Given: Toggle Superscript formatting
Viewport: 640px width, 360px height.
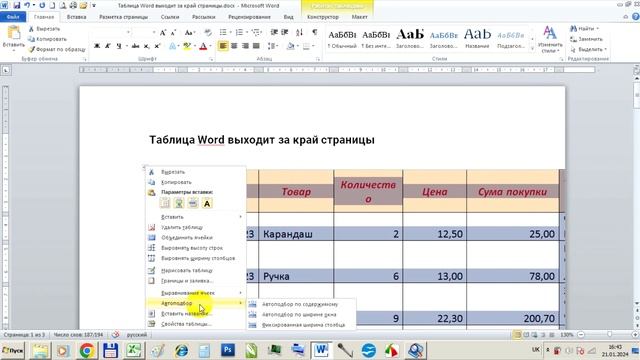Looking at the screenshot, I should [x=157, y=47].
